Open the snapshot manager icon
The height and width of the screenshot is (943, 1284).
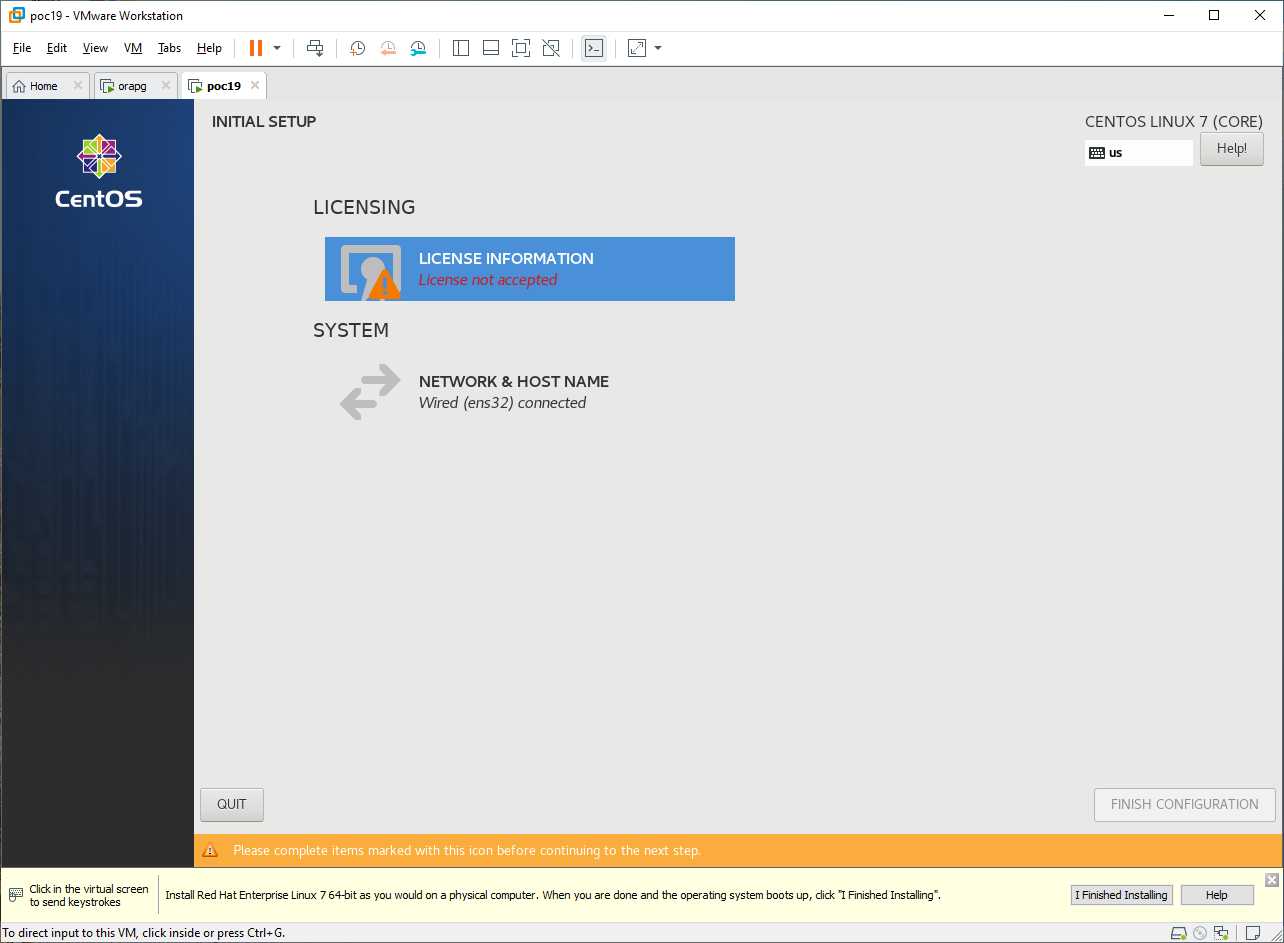click(418, 48)
